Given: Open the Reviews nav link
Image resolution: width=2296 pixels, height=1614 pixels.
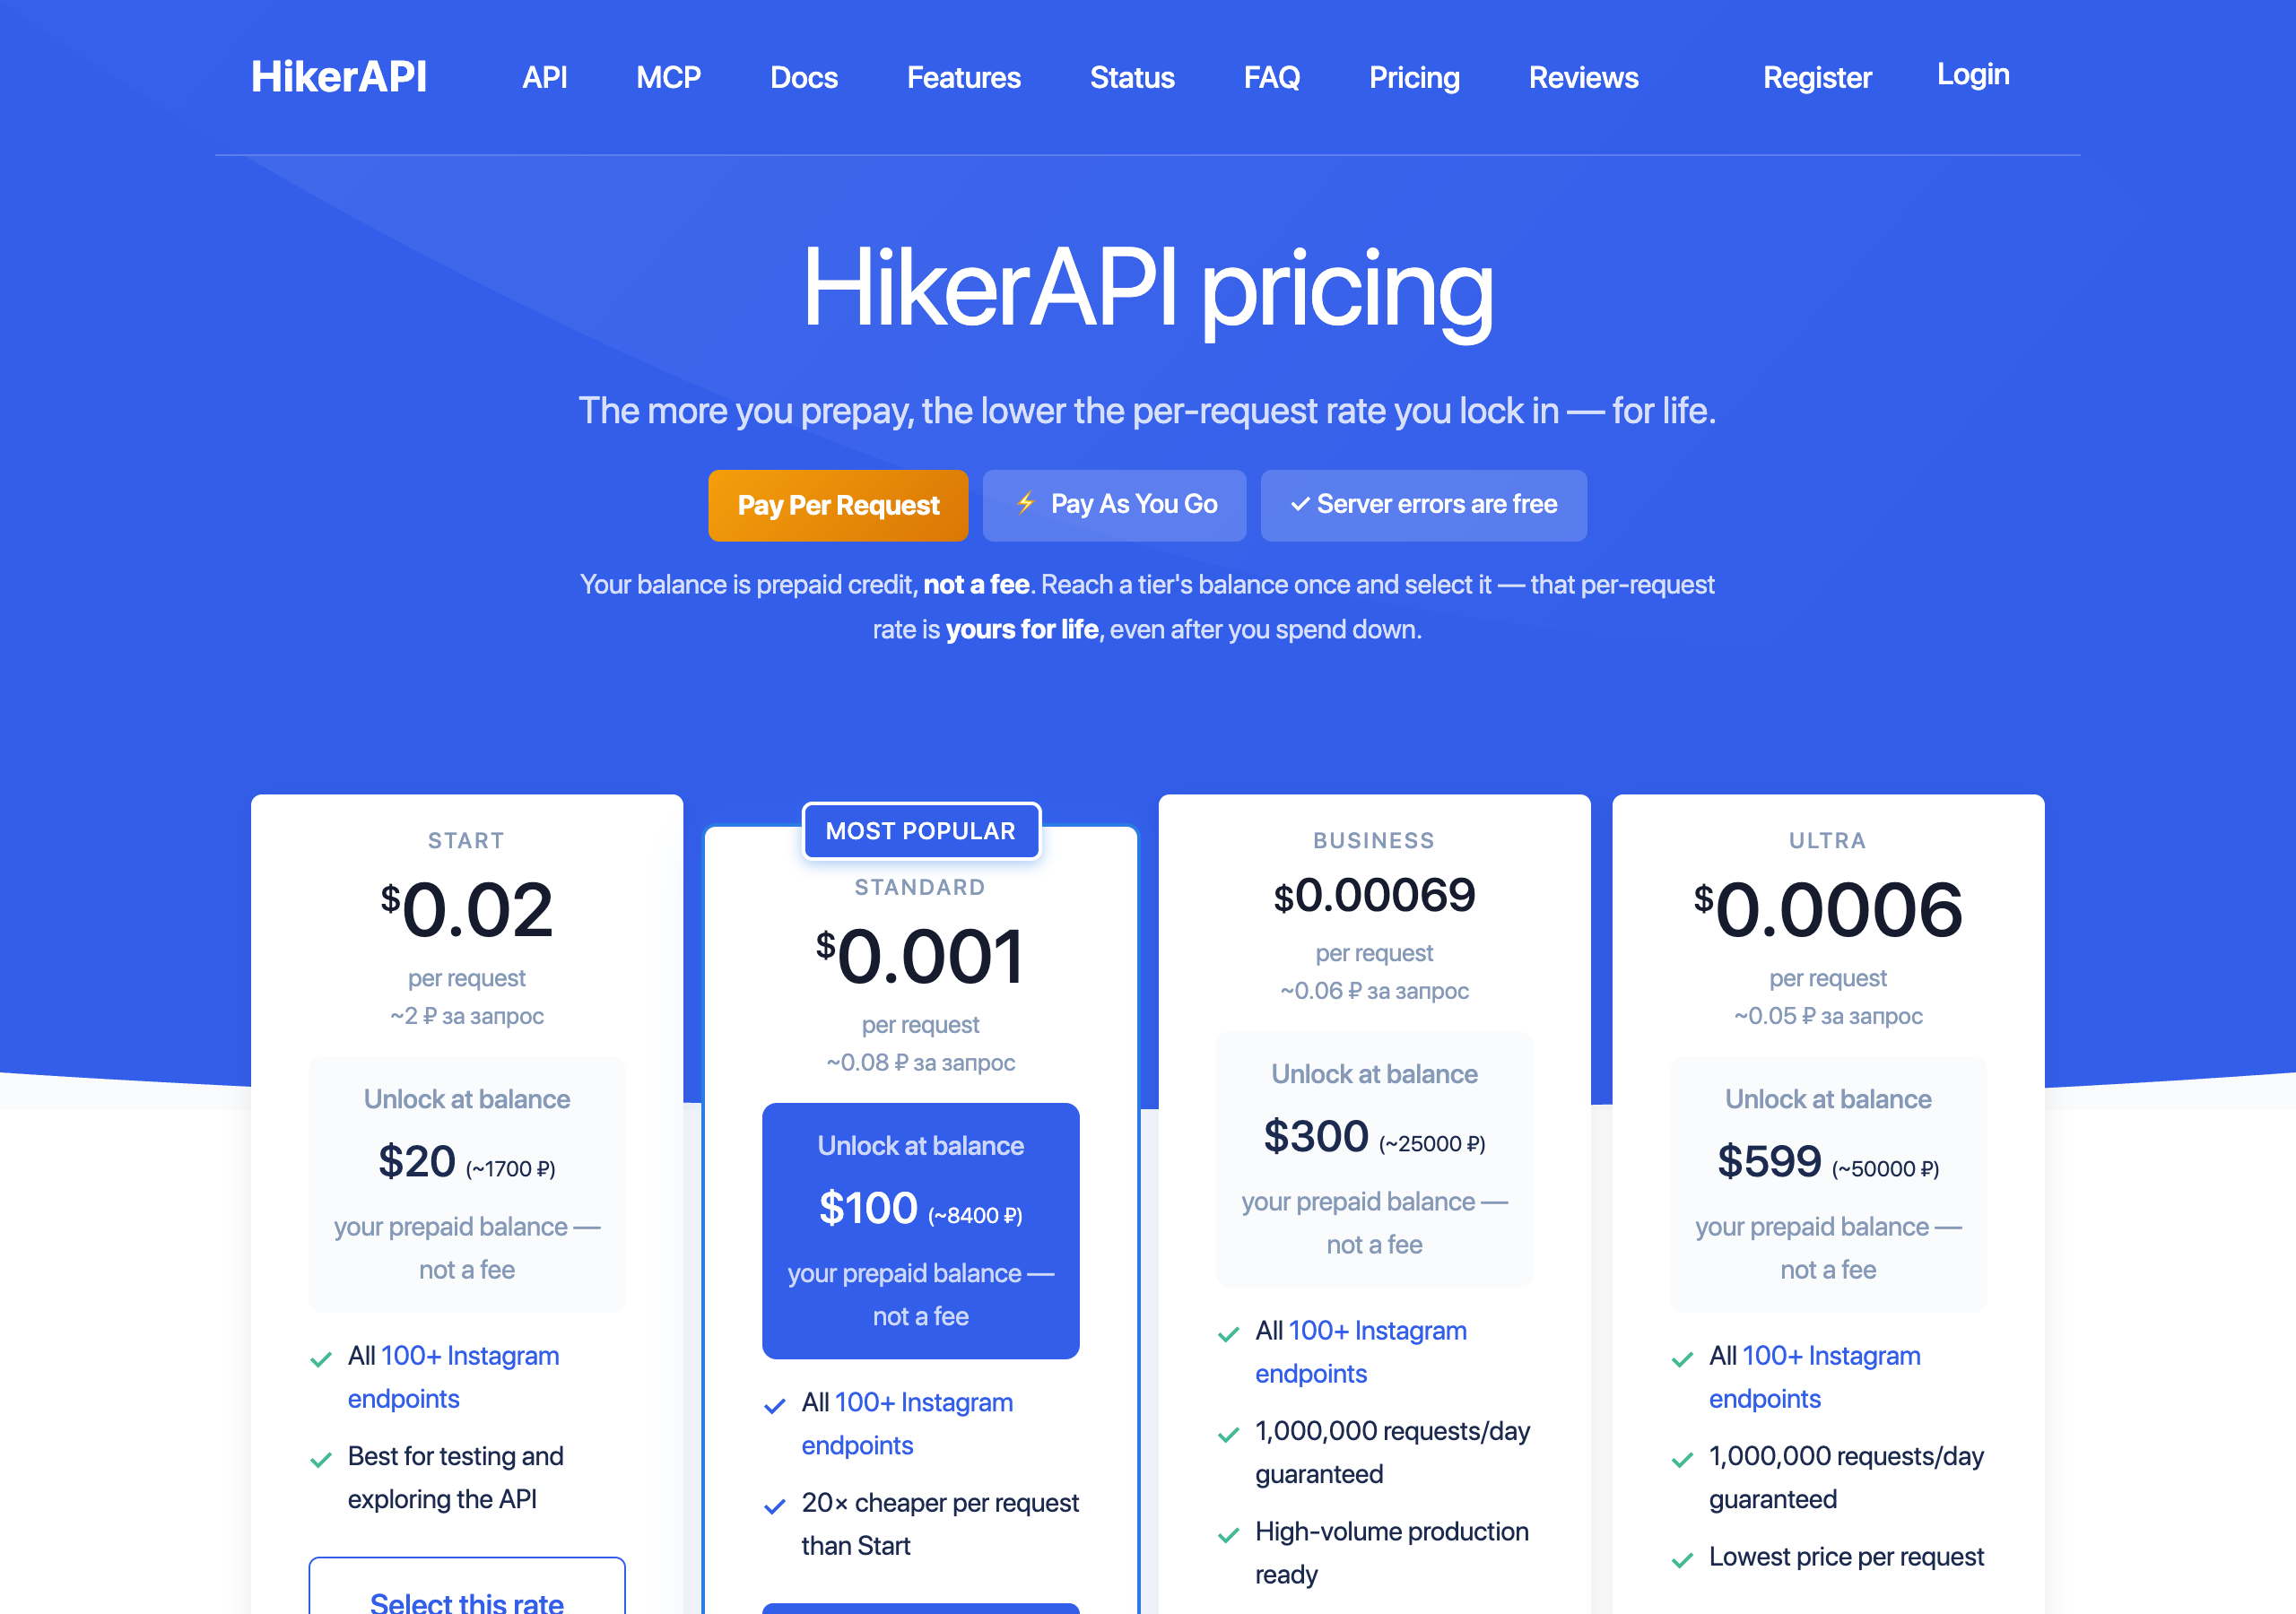Looking at the screenshot, I should [1583, 77].
